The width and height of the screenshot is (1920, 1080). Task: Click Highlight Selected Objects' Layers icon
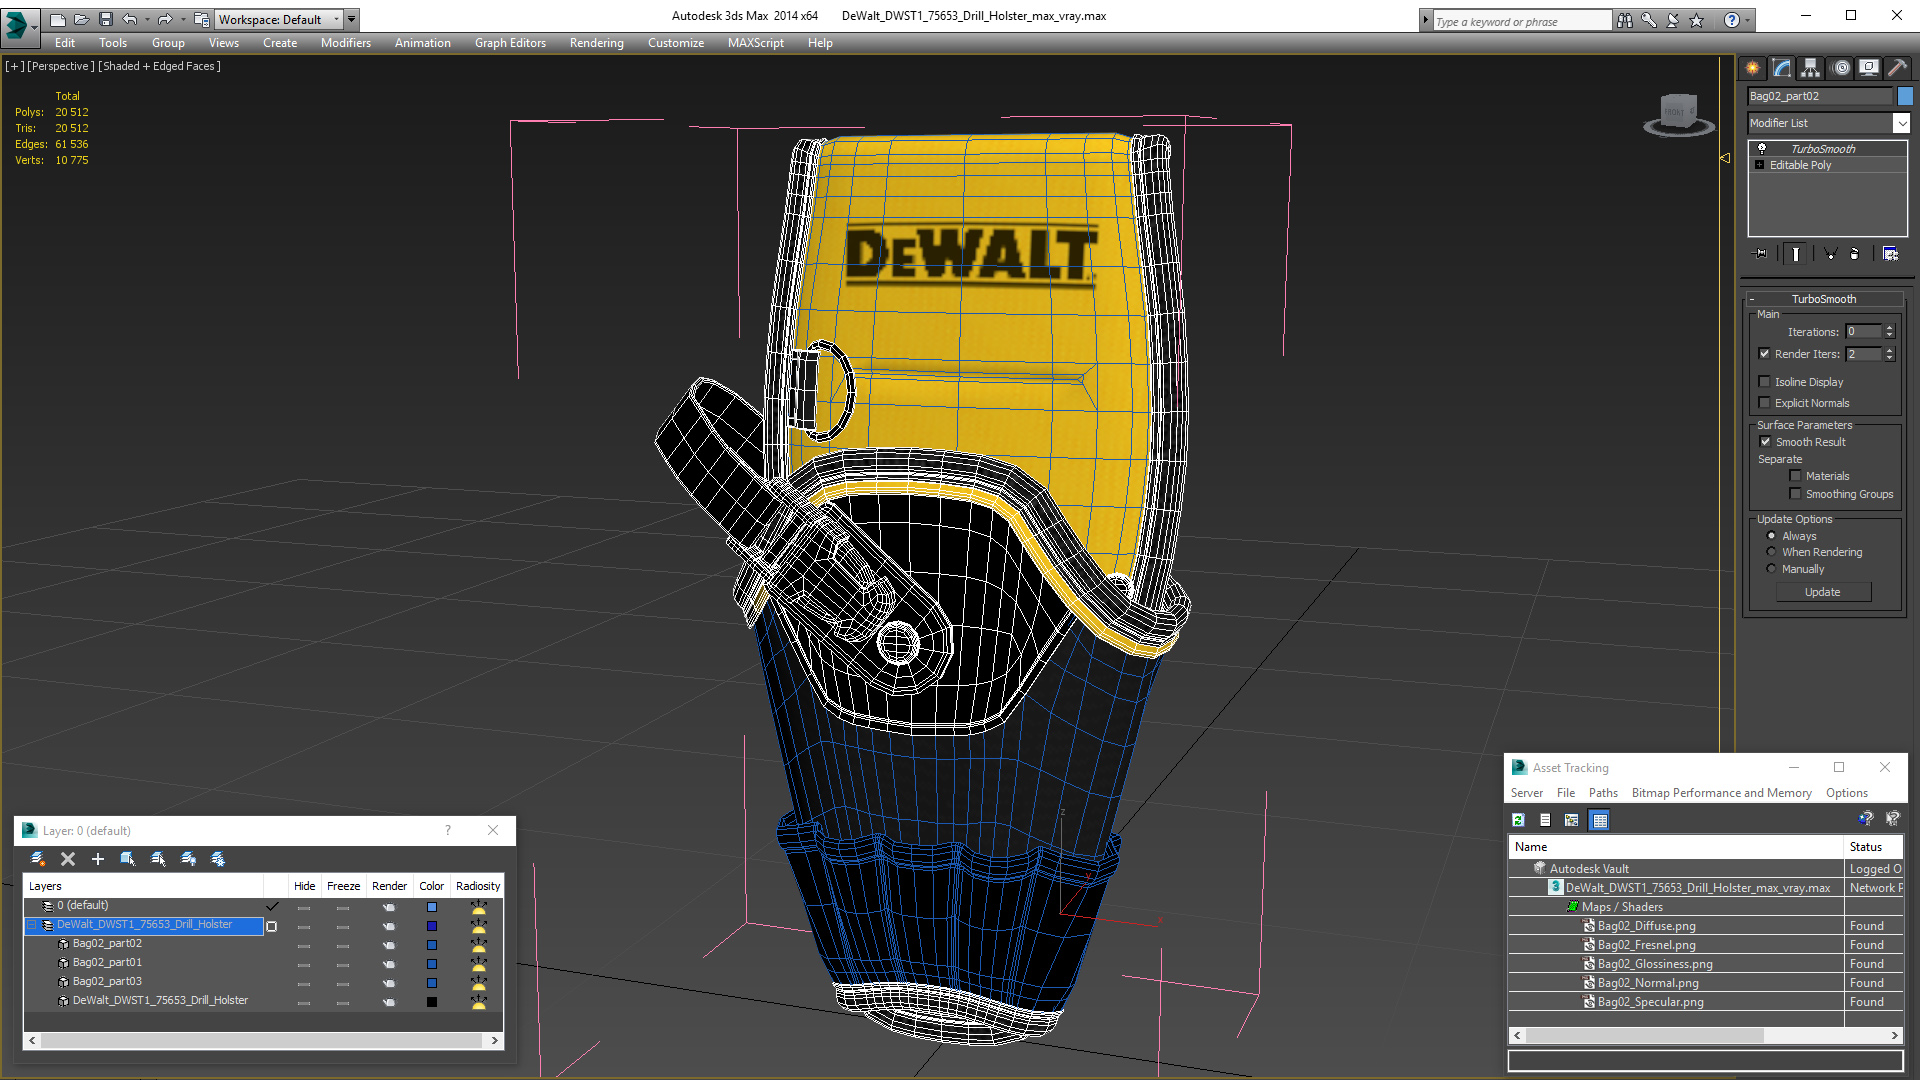pyautogui.click(x=158, y=859)
